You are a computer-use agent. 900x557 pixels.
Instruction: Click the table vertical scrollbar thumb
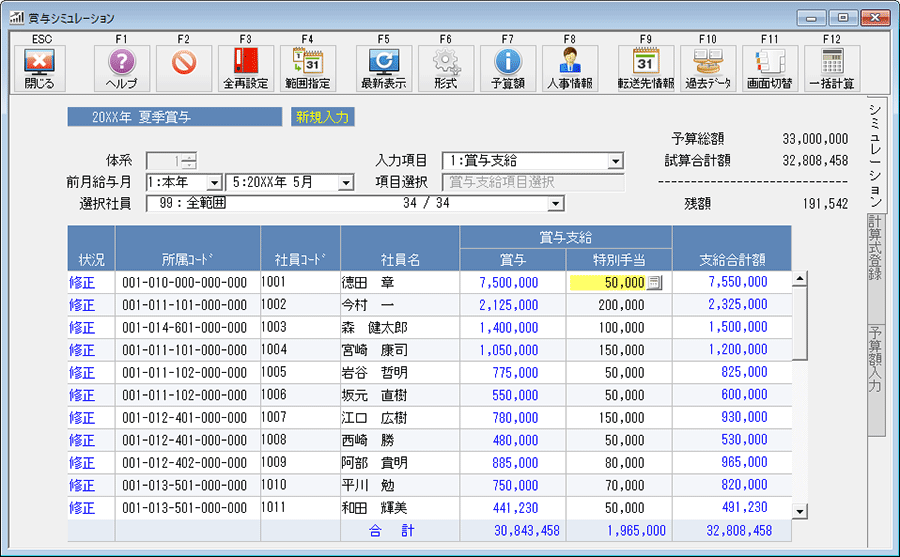(x=800, y=323)
